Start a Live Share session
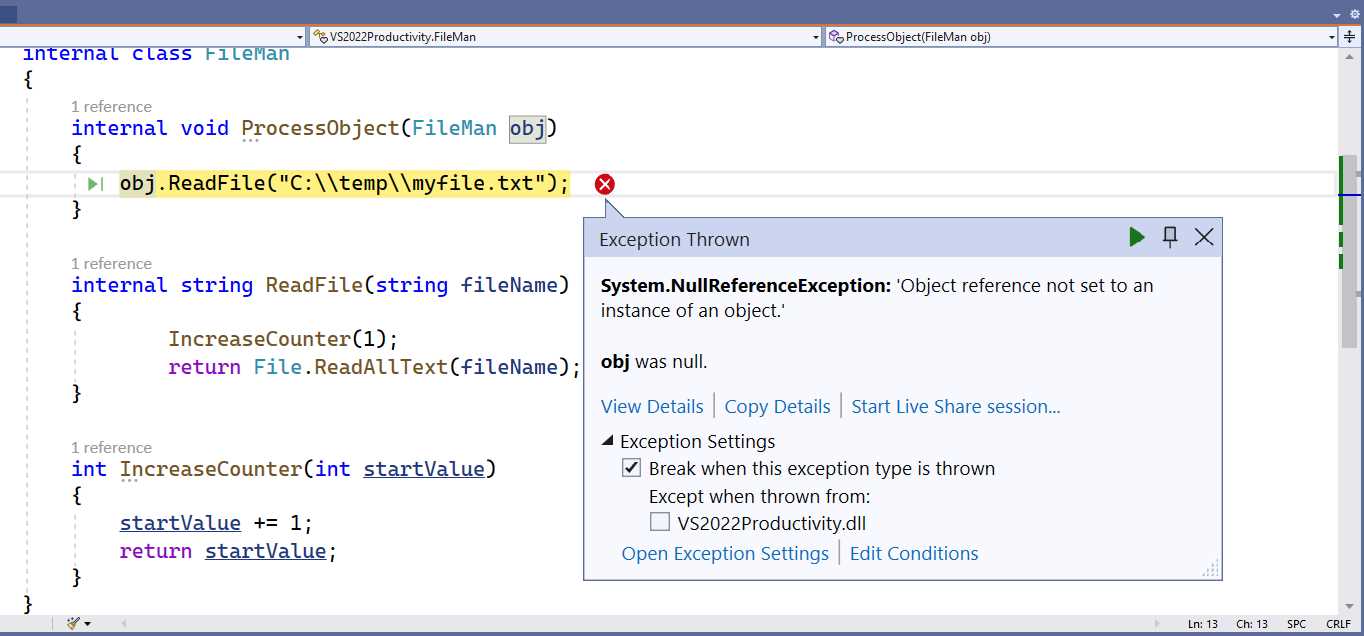1364x636 pixels. [x=954, y=406]
